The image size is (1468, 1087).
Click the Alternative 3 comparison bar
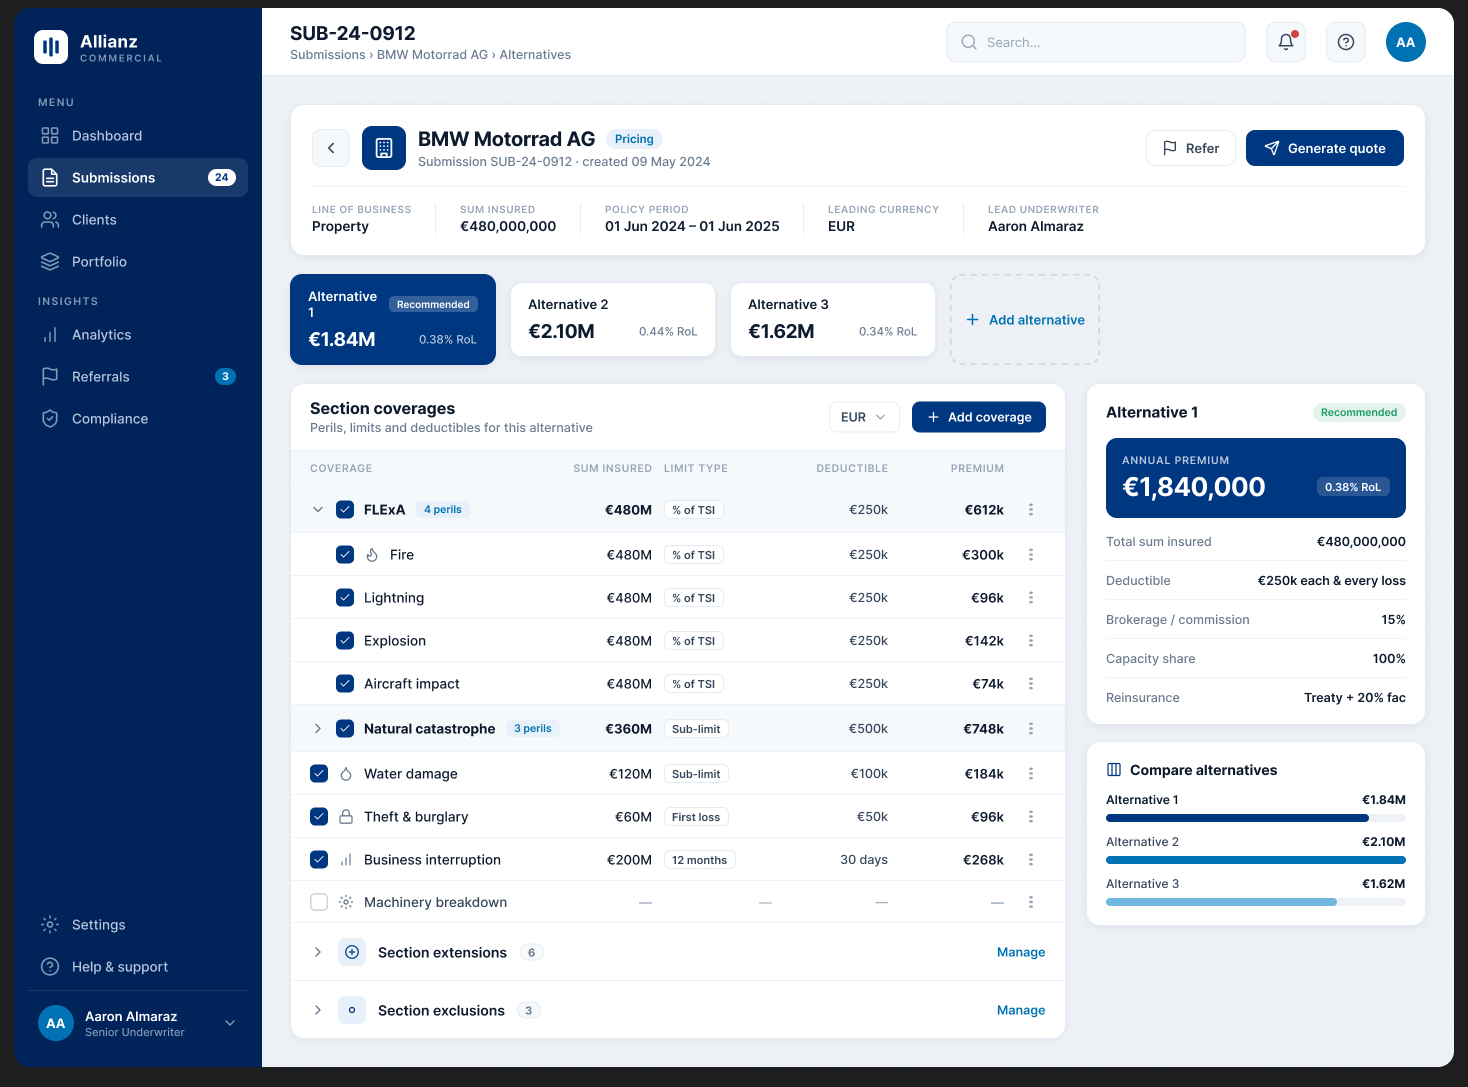[1256, 902]
